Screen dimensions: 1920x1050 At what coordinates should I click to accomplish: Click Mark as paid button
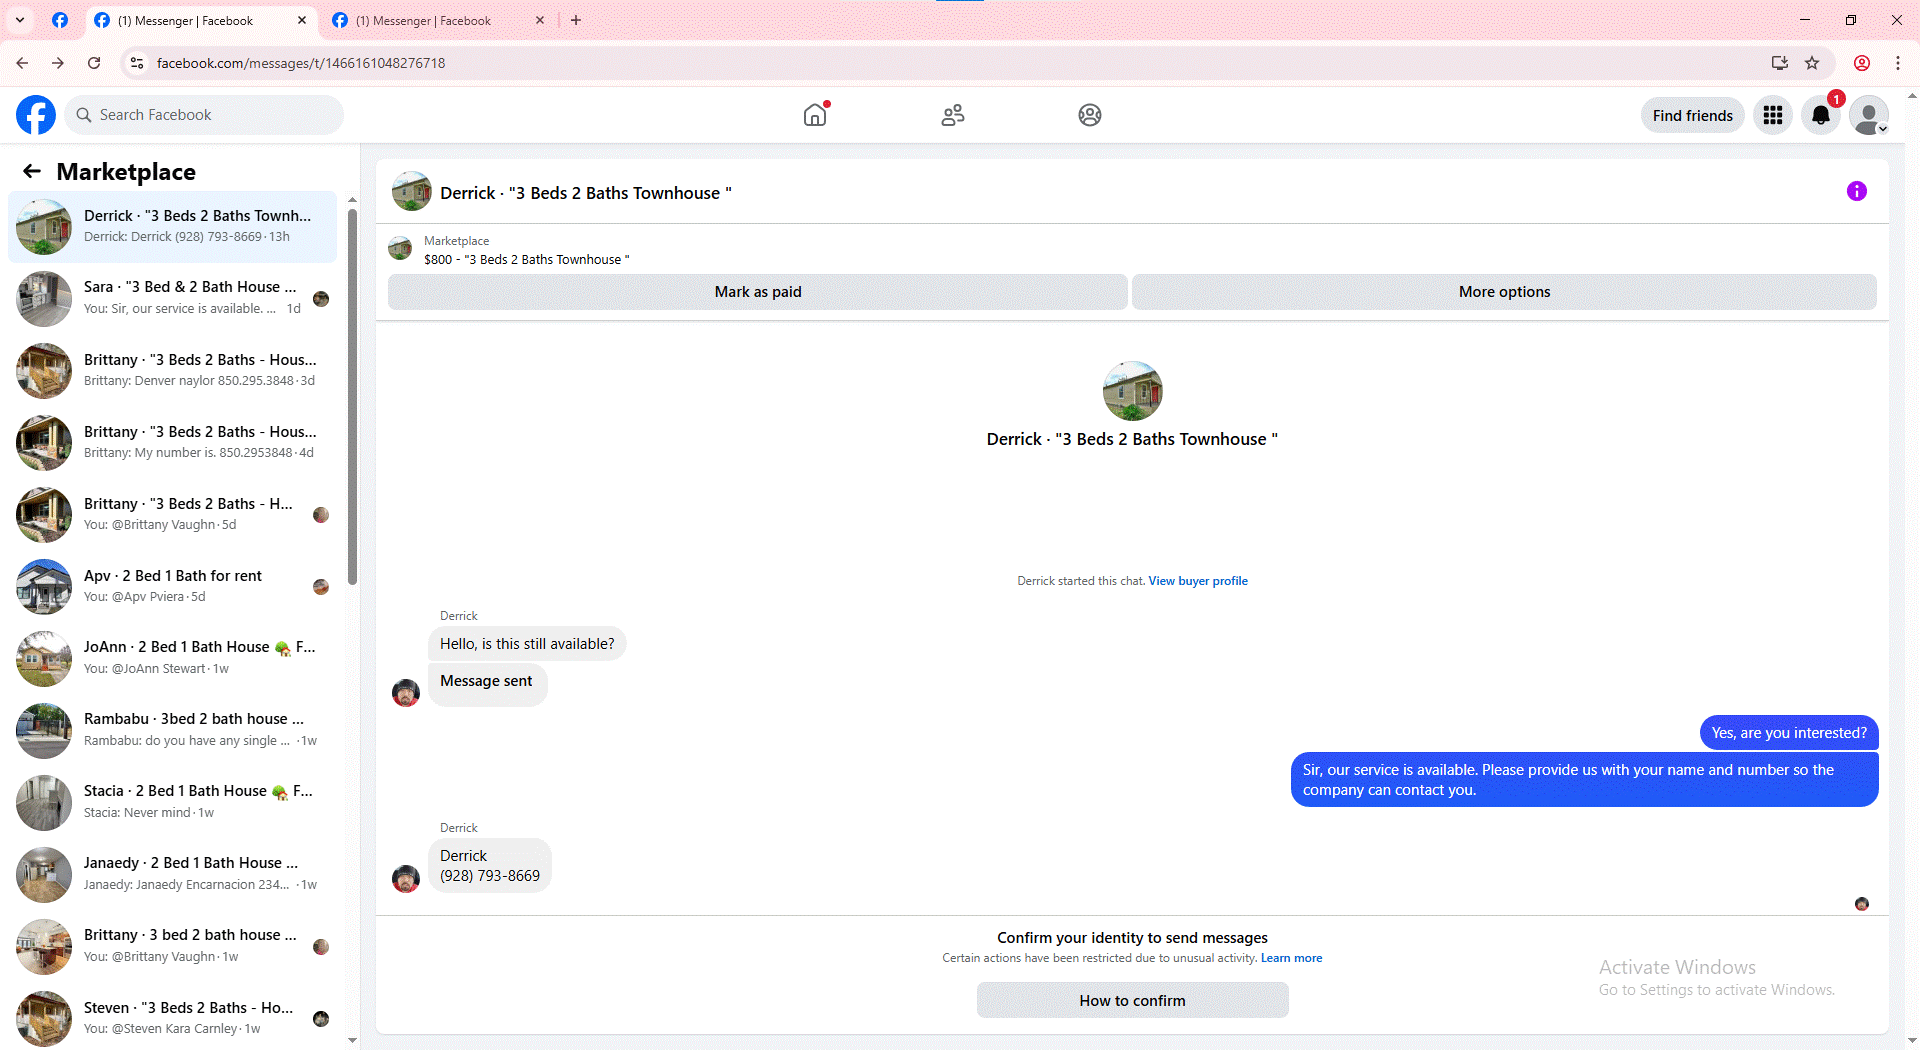click(x=758, y=292)
